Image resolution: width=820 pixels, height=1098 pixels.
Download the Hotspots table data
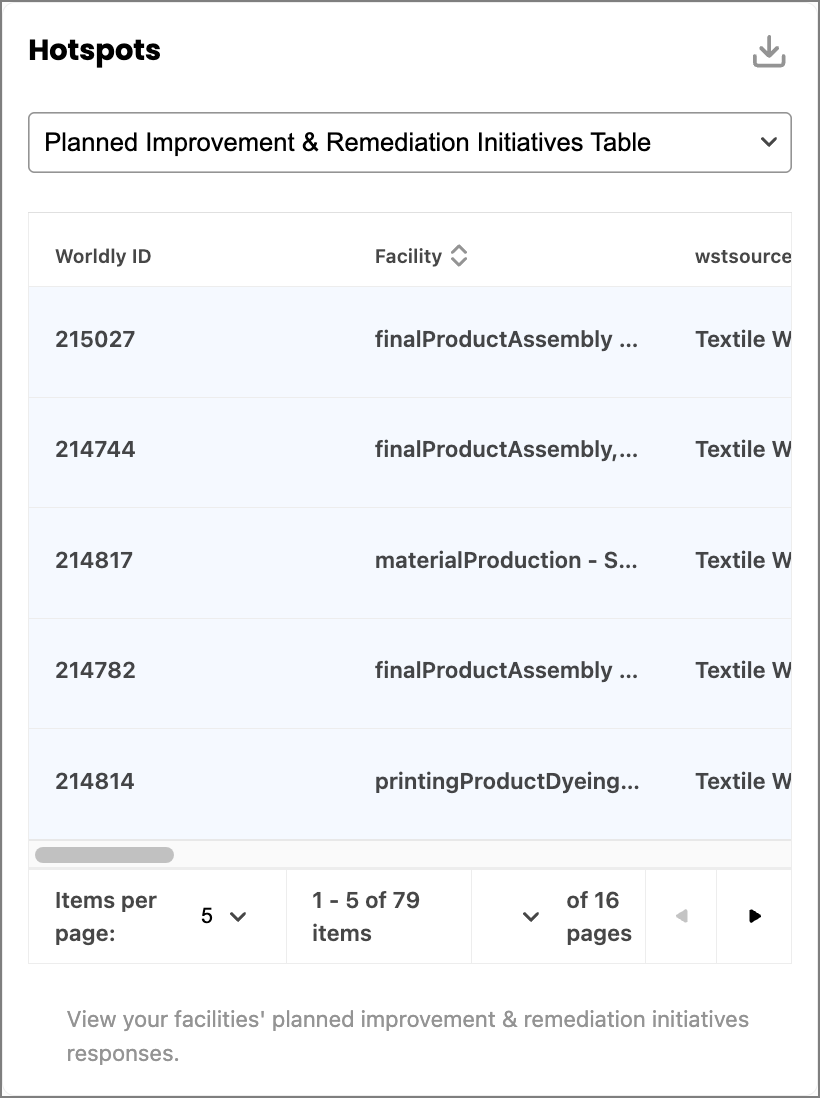(x=769, y=51)
